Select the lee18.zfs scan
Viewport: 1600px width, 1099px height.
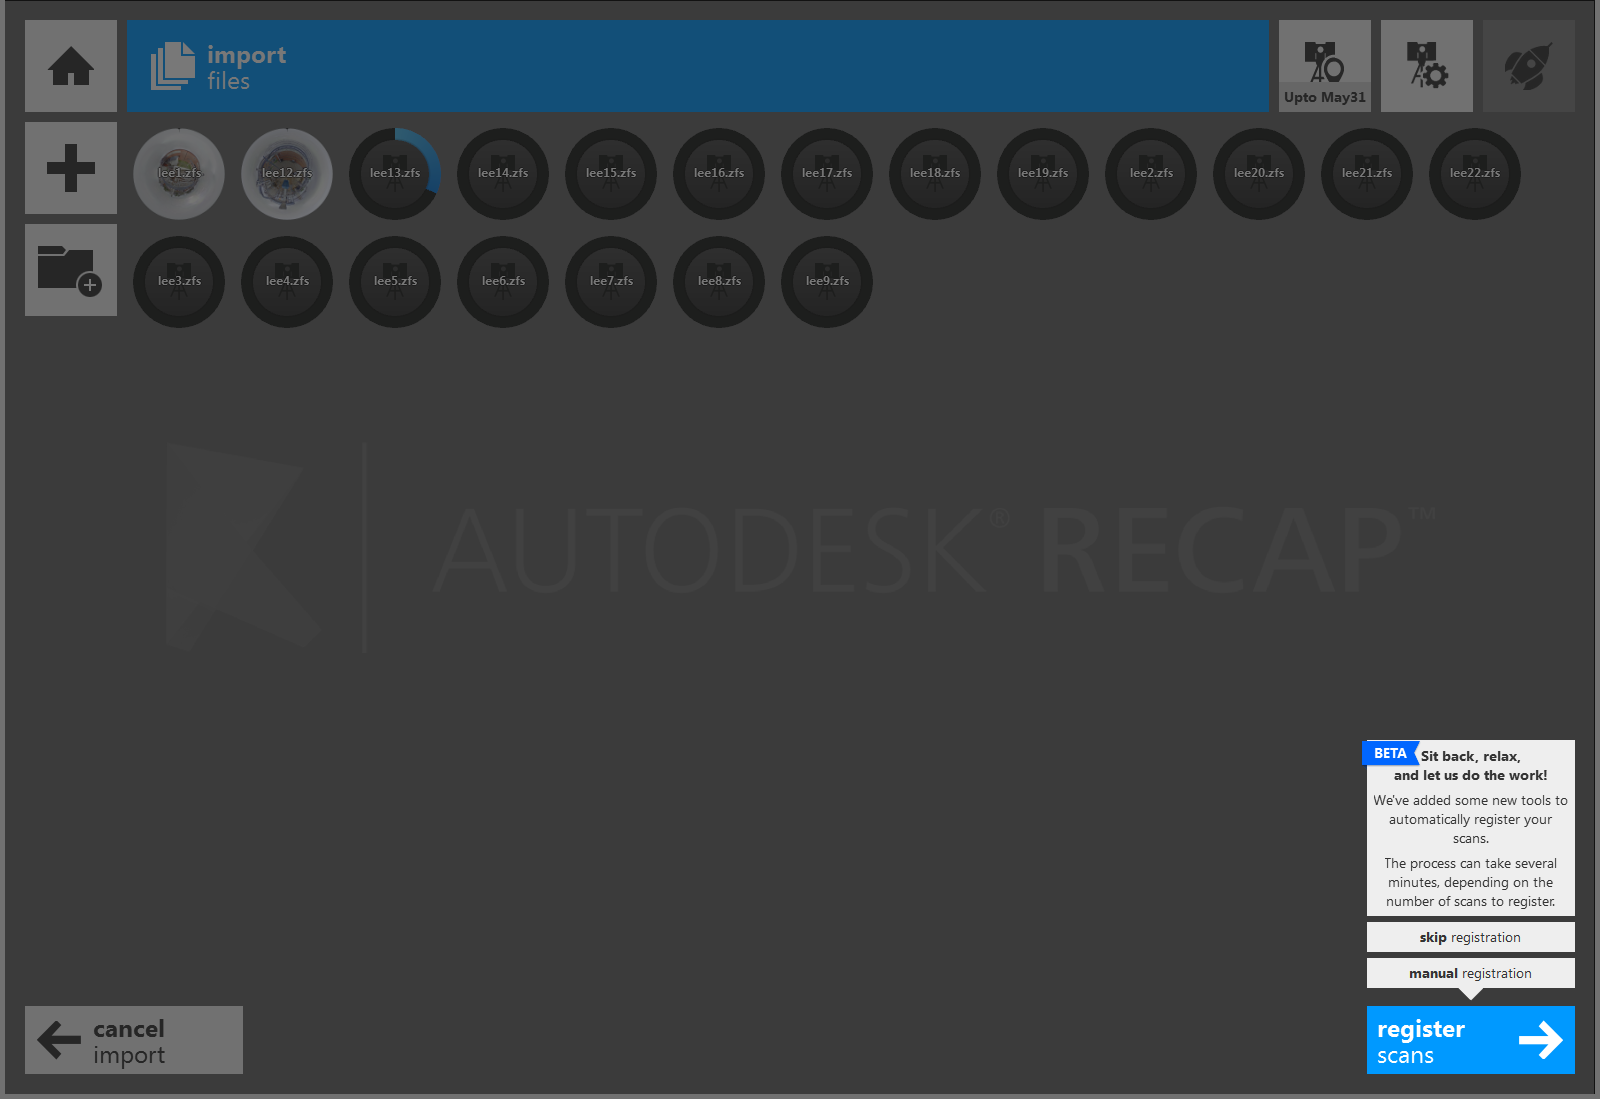coord(935,174)
